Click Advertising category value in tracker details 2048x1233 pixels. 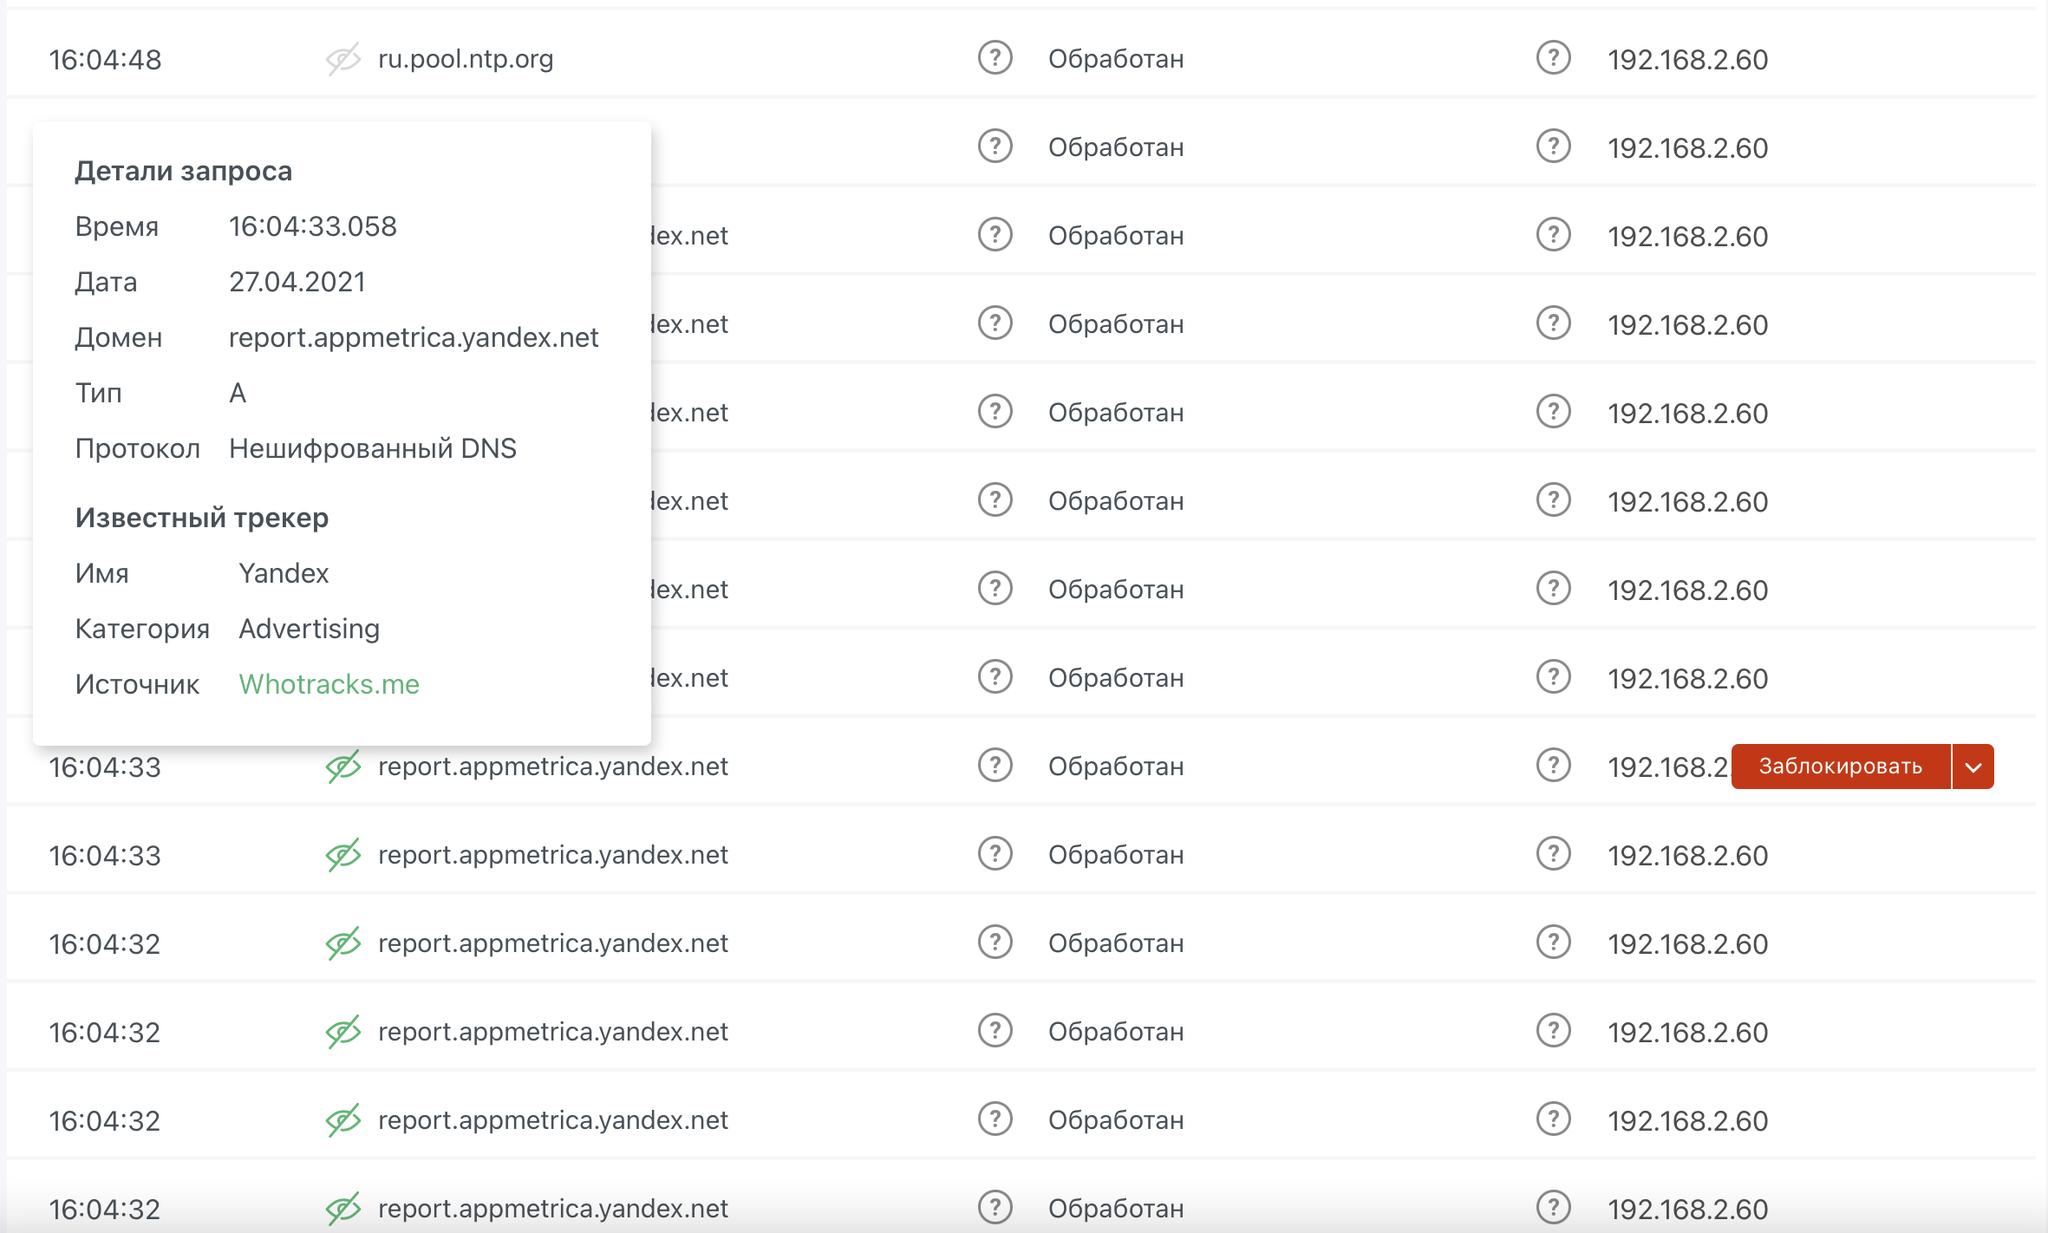pyautogui.click(x=309, y=629)
